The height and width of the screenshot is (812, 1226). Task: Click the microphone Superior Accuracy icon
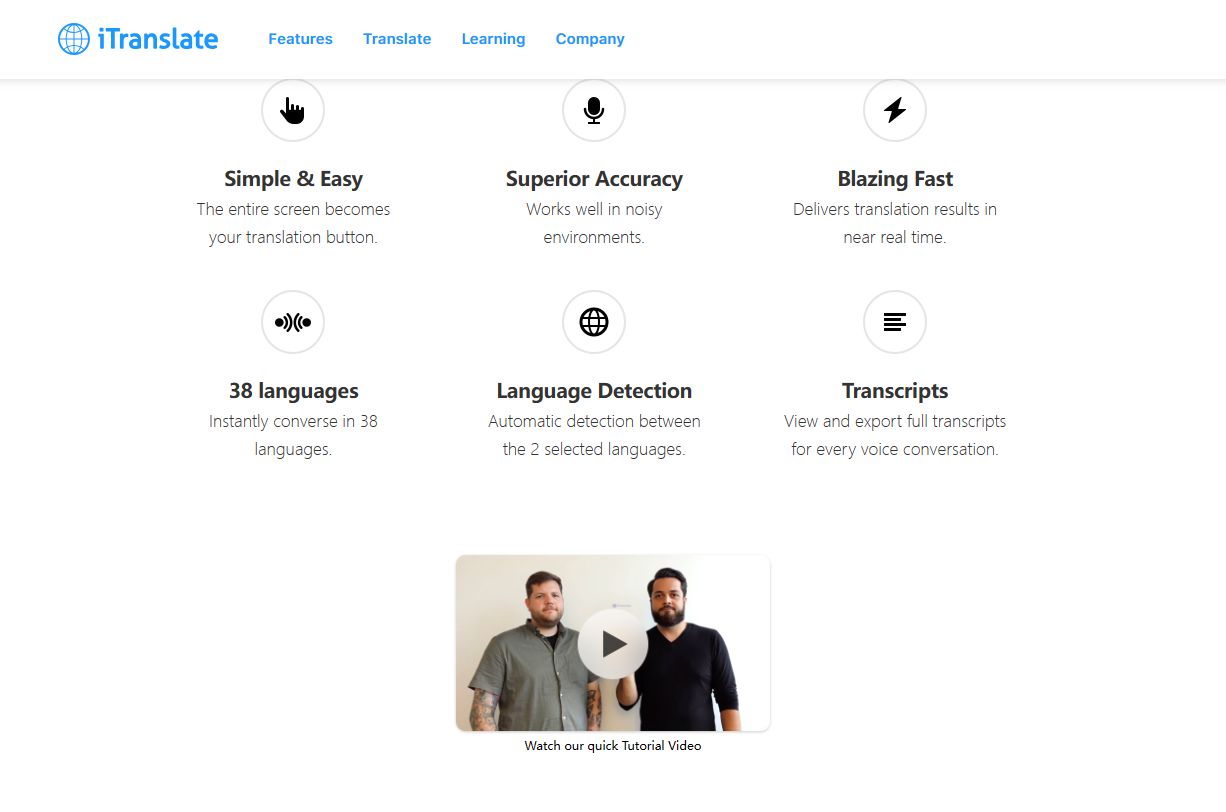[x=594, y=110]
